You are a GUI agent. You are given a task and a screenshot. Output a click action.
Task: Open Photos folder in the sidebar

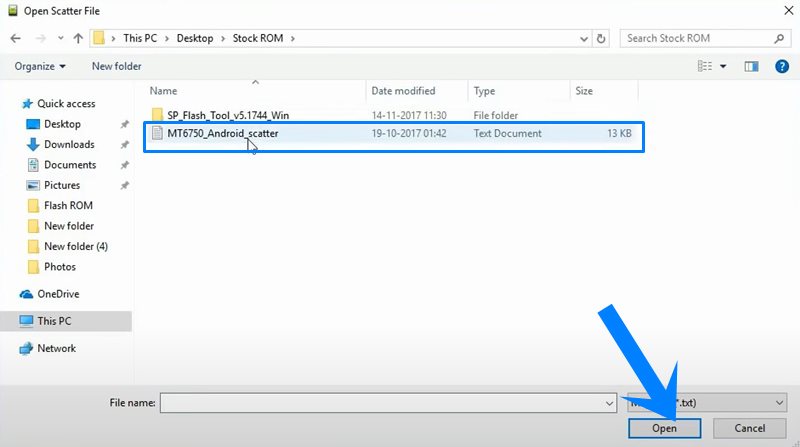[60, 267]
